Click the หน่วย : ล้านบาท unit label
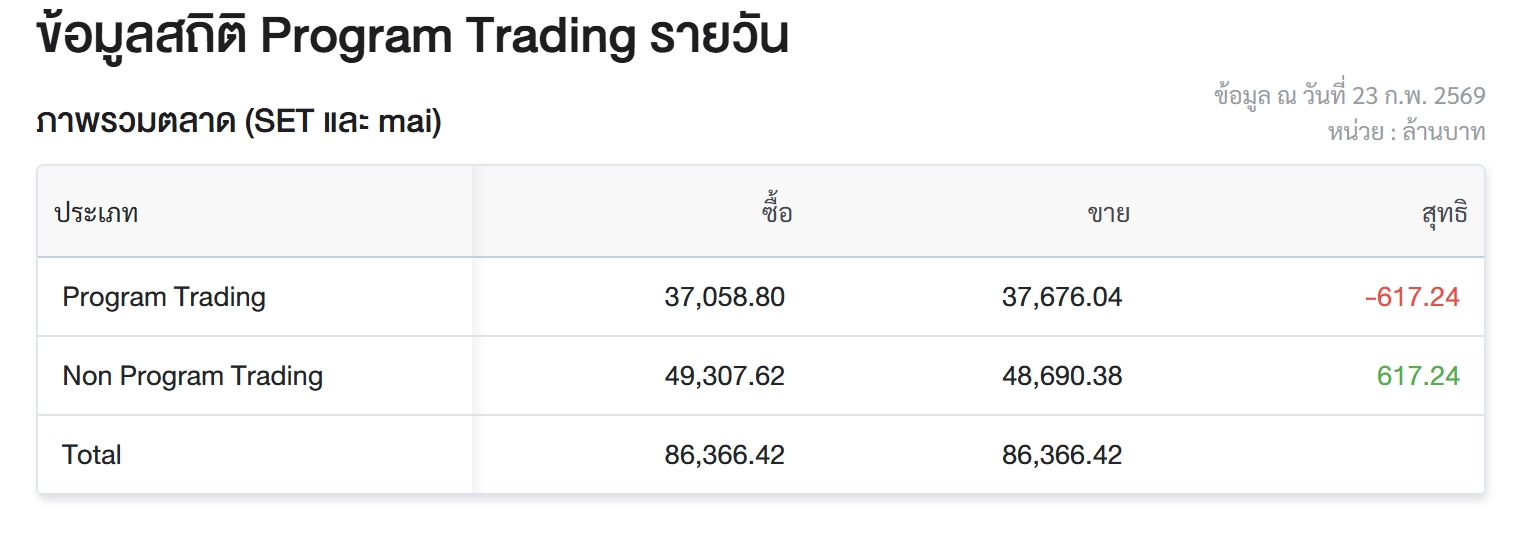The height and width of the screenshot is (550, 1516). coord(1406,131)
